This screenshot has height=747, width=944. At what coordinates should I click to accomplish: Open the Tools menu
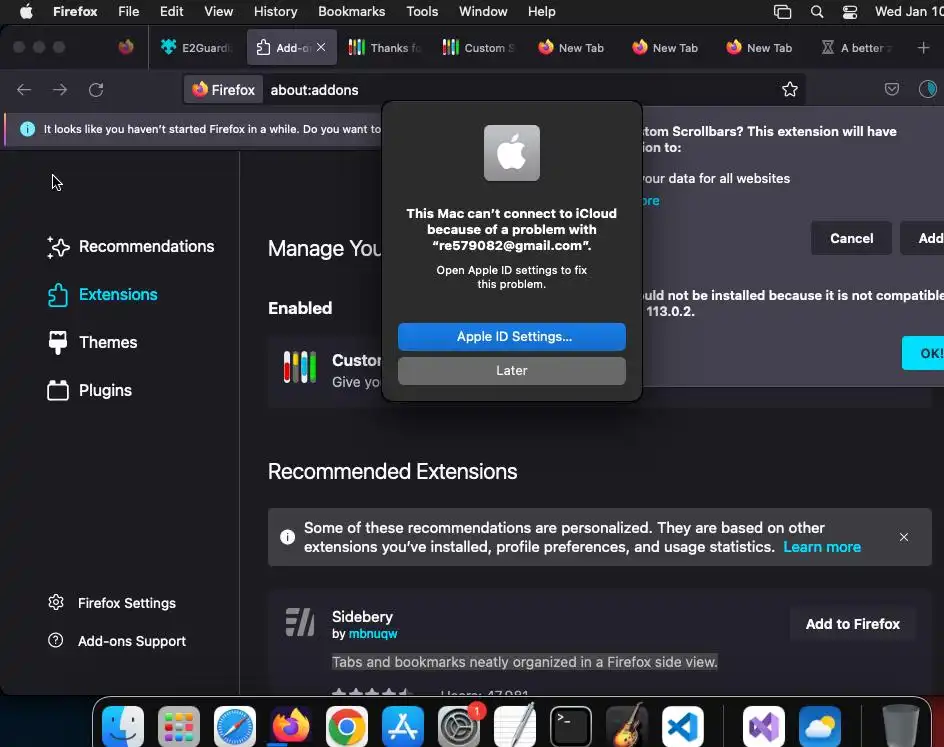pyautogui.click(x=422, y=11)
